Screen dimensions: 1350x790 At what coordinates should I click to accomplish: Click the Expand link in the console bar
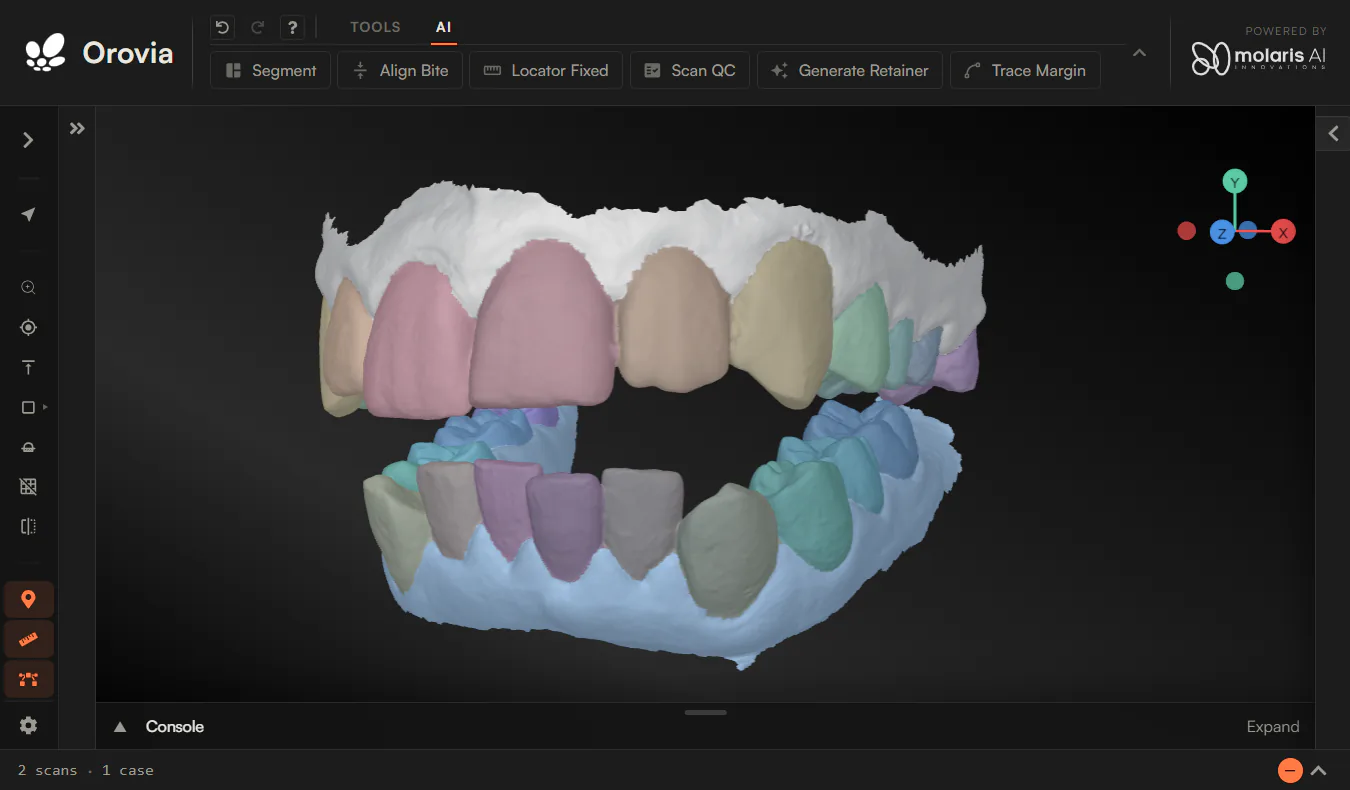pos(1272,727)
